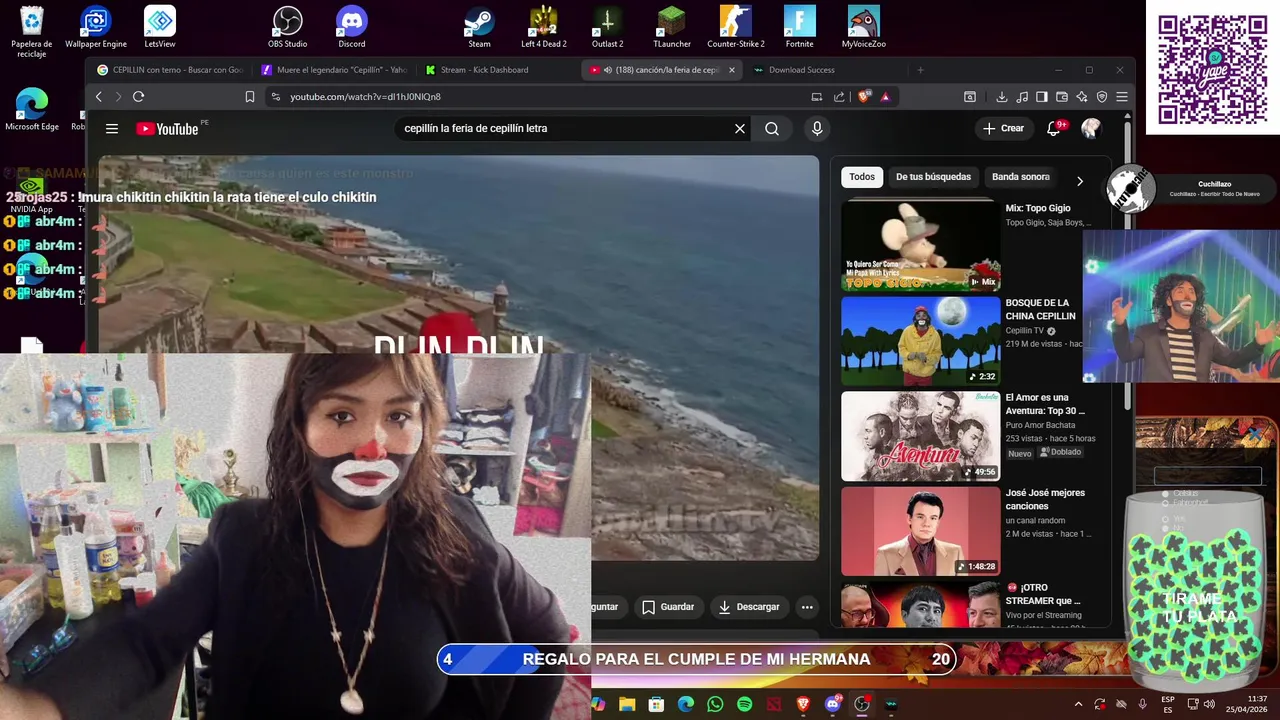This screenshot has width=1280, height=720.
Task: Open the Mix: Topo Gigio thumbnail
Action: coord(920,246)
